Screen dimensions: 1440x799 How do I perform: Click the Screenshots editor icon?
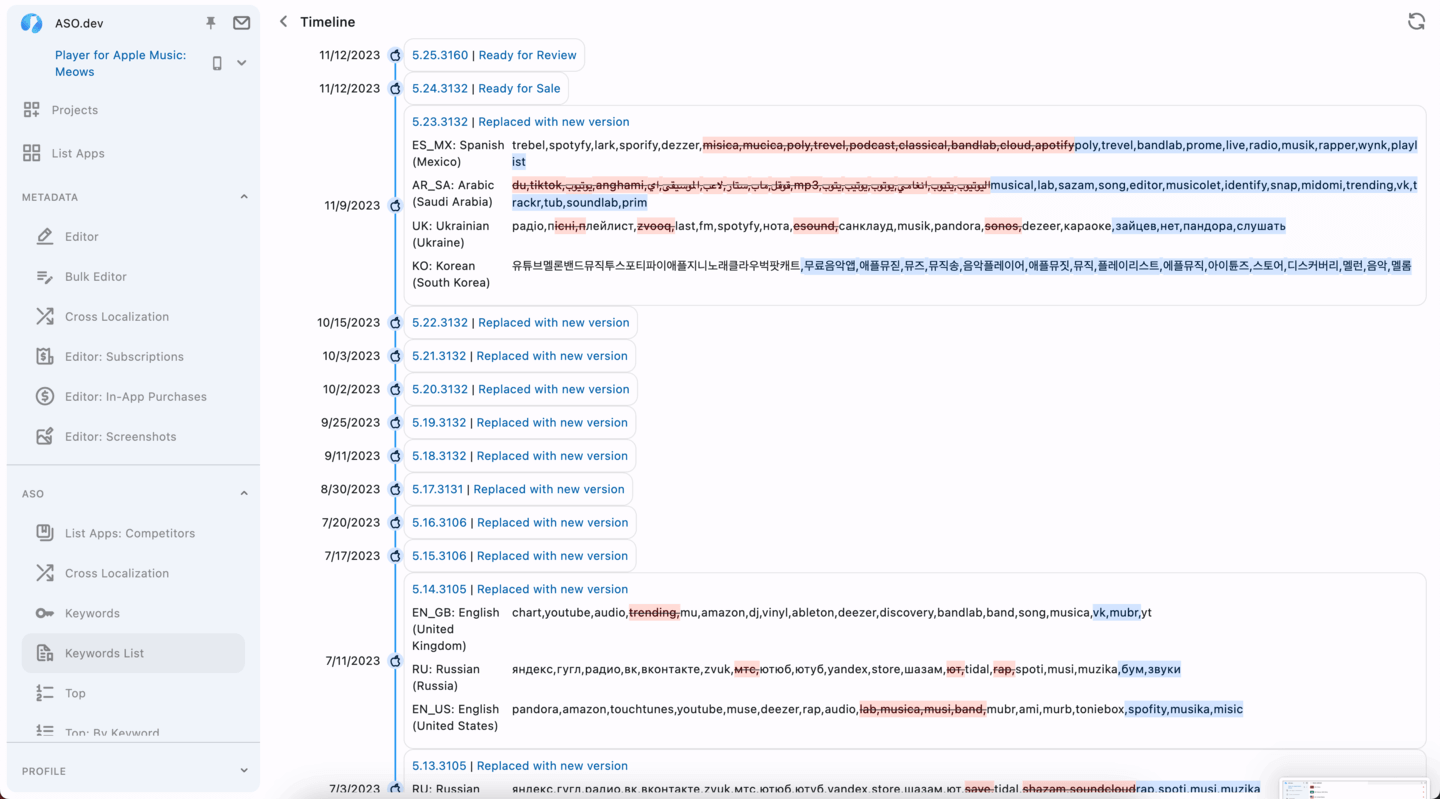coord(45,437)
